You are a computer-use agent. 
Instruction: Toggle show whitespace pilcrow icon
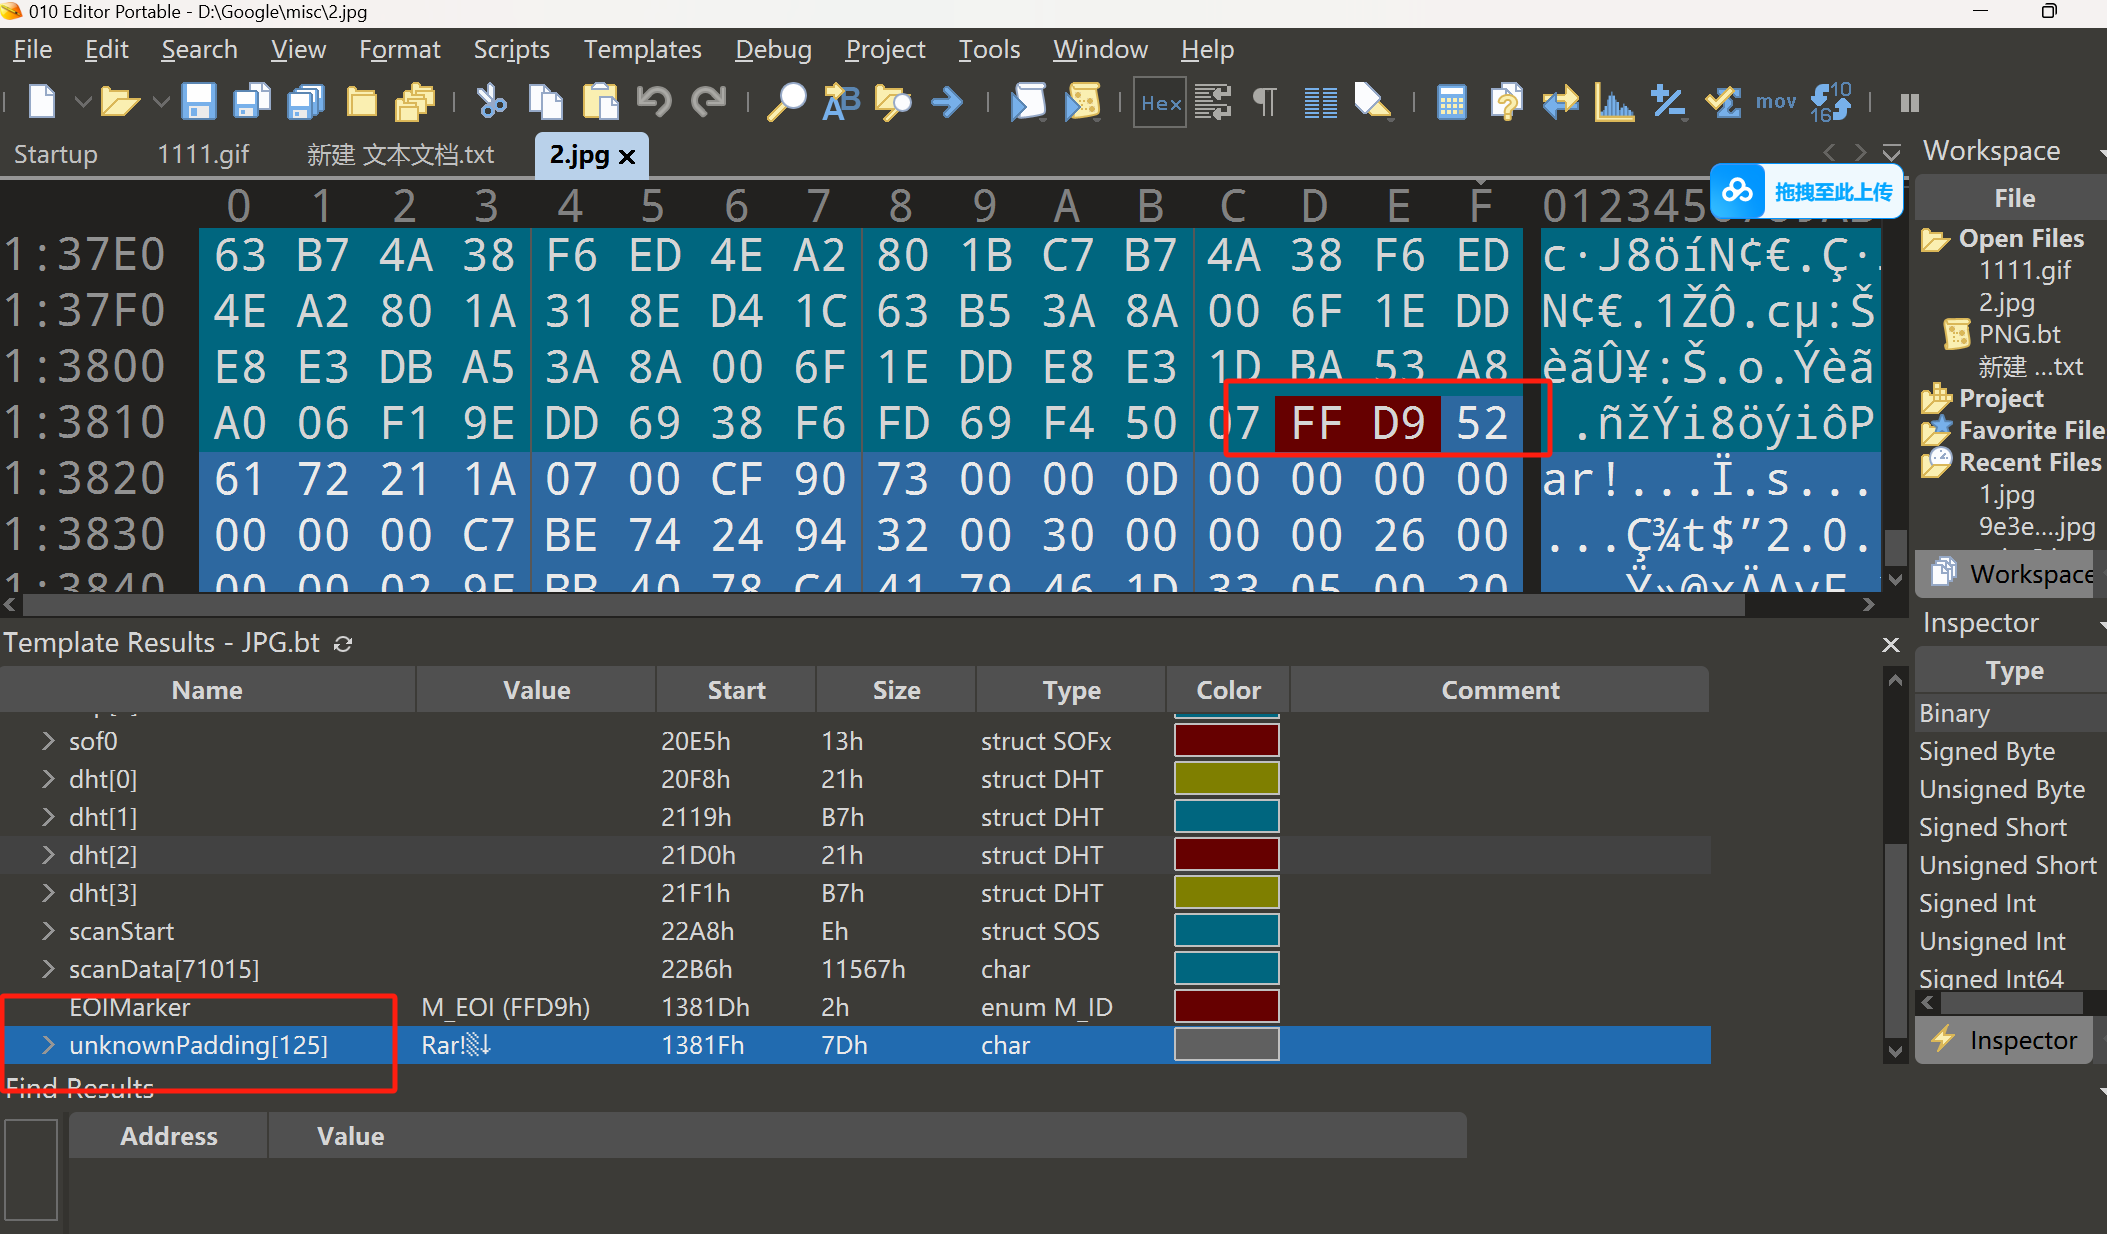point(1265,102)
